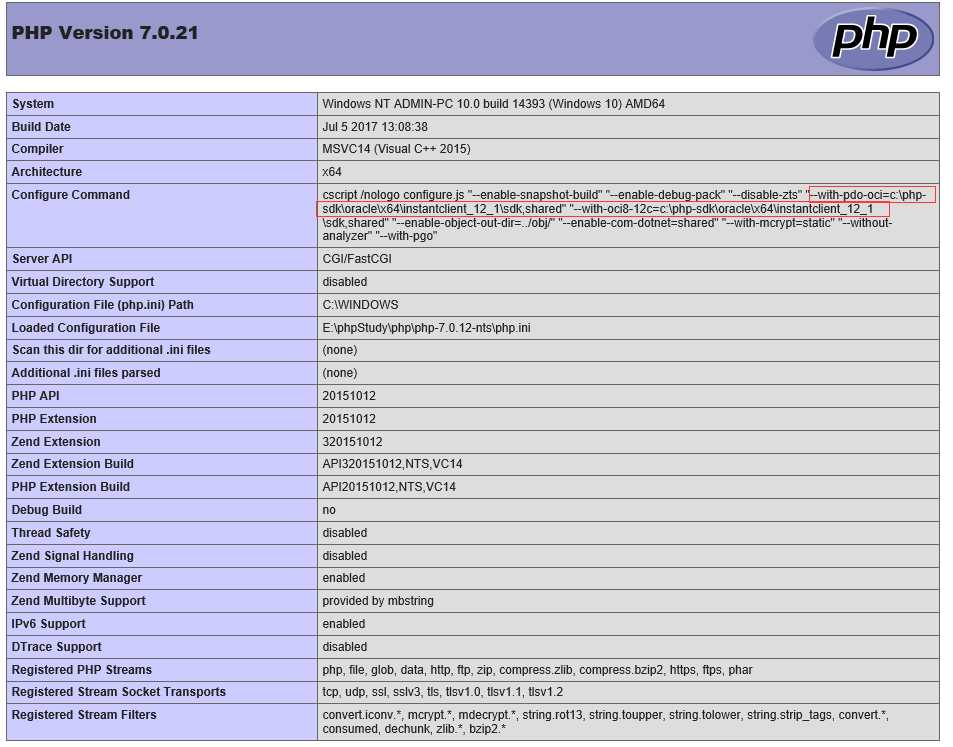Select the 'Registered Stream Filters' label

pos(84,715)
